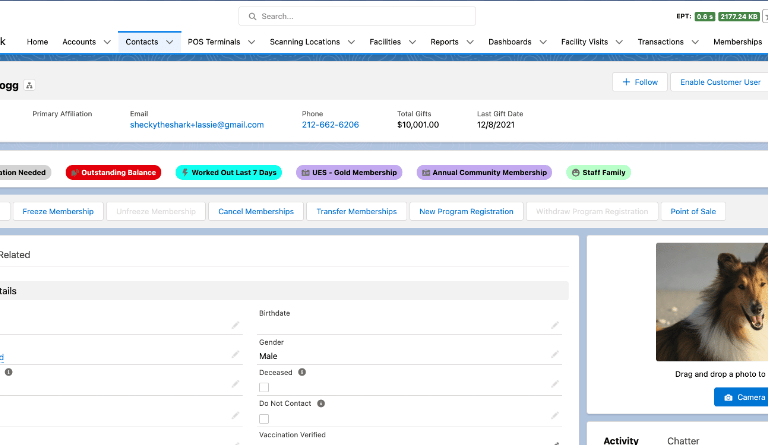Edit Gender field via pencil icon
This screenshot has width=768, height=446.
pos(555,354)
